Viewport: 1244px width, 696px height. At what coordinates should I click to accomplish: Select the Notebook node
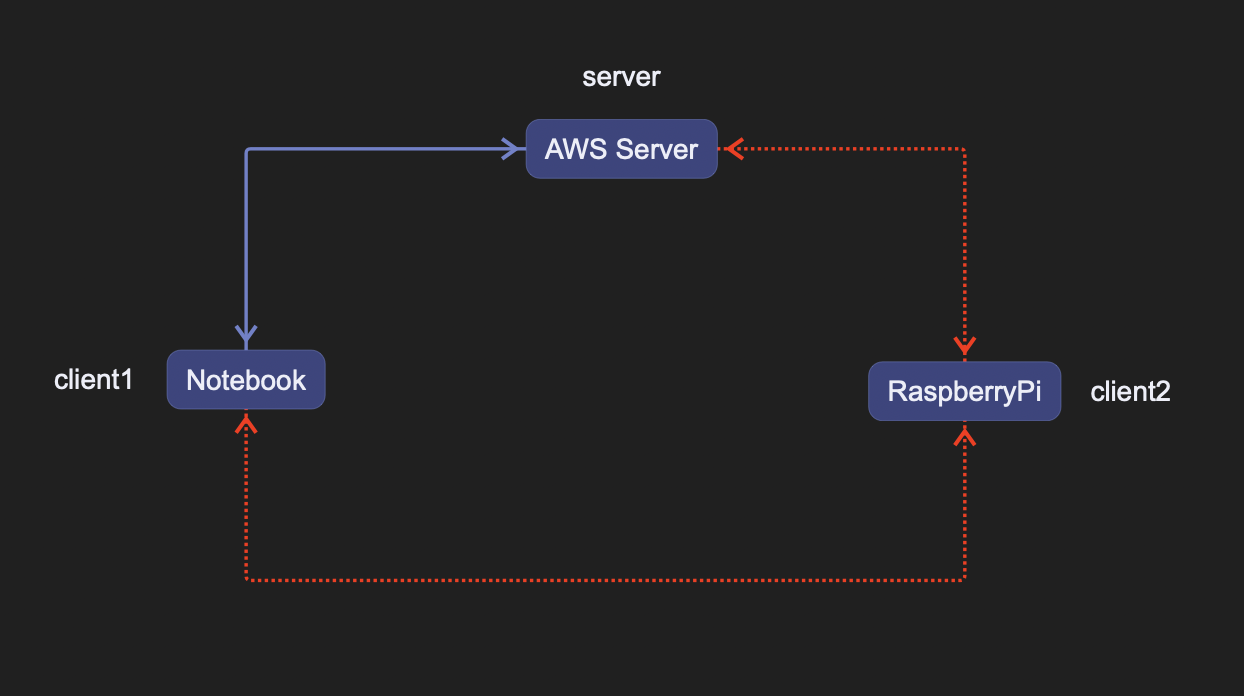pos(246,379)
